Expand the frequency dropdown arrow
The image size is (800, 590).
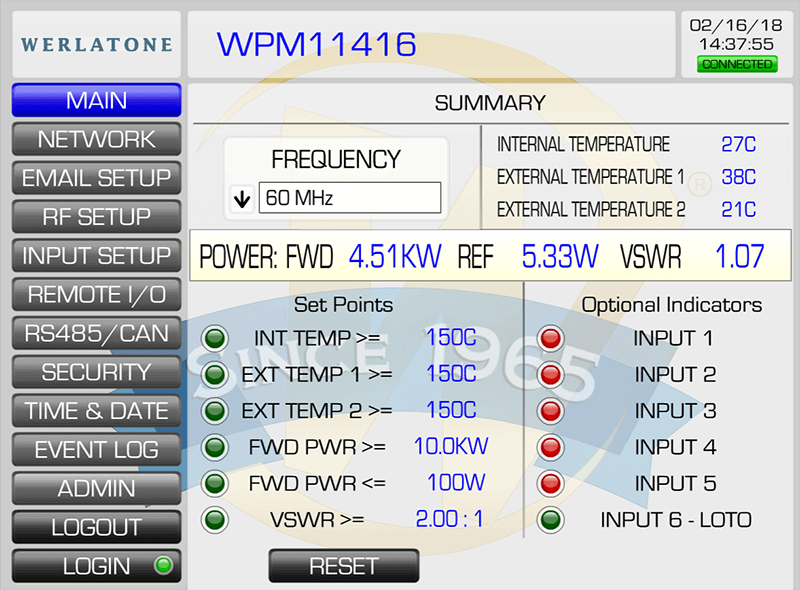(242, 199)
